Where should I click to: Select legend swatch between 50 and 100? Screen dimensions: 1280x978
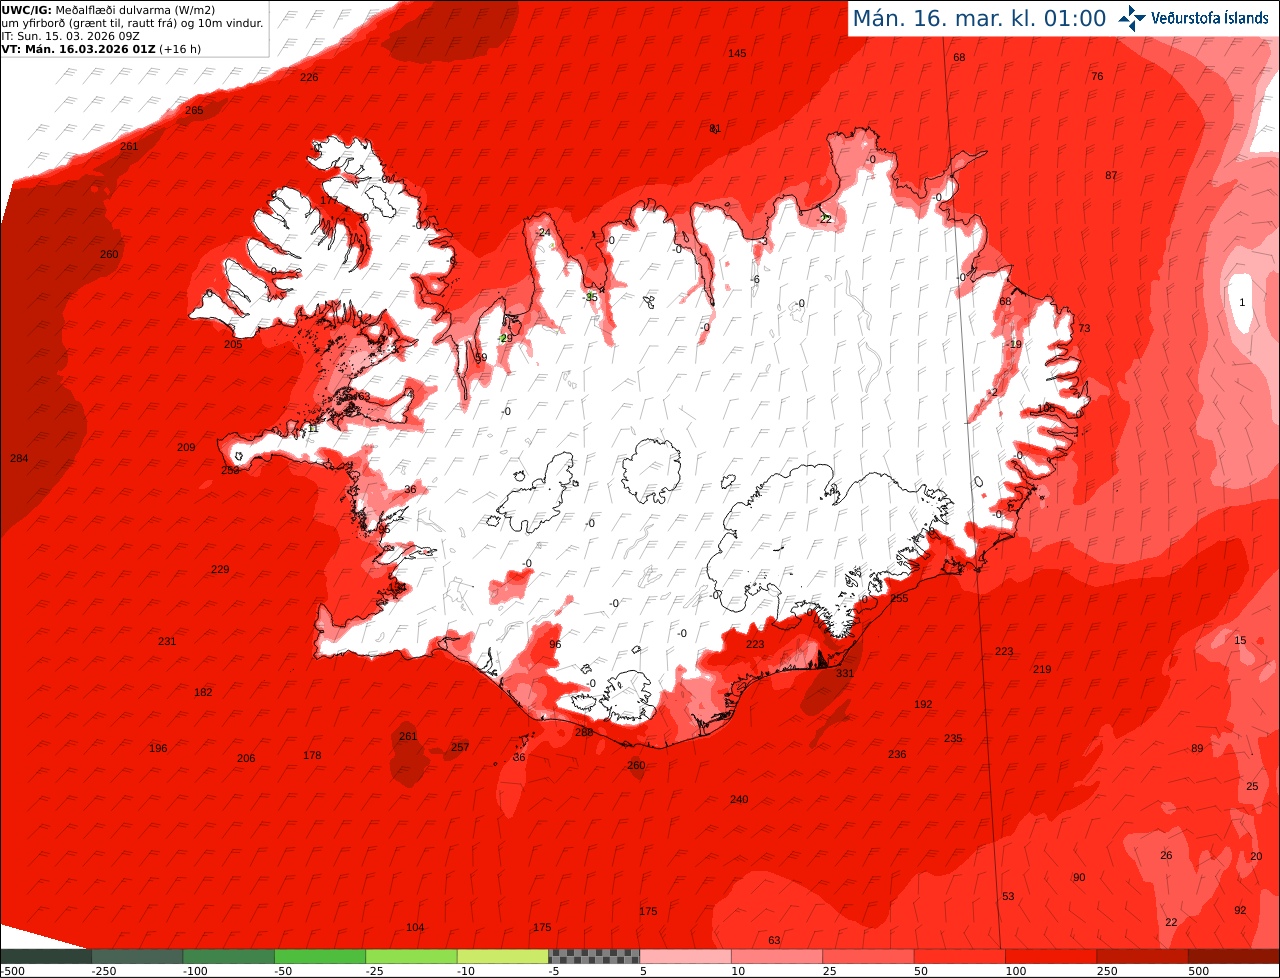pos(960,956)
